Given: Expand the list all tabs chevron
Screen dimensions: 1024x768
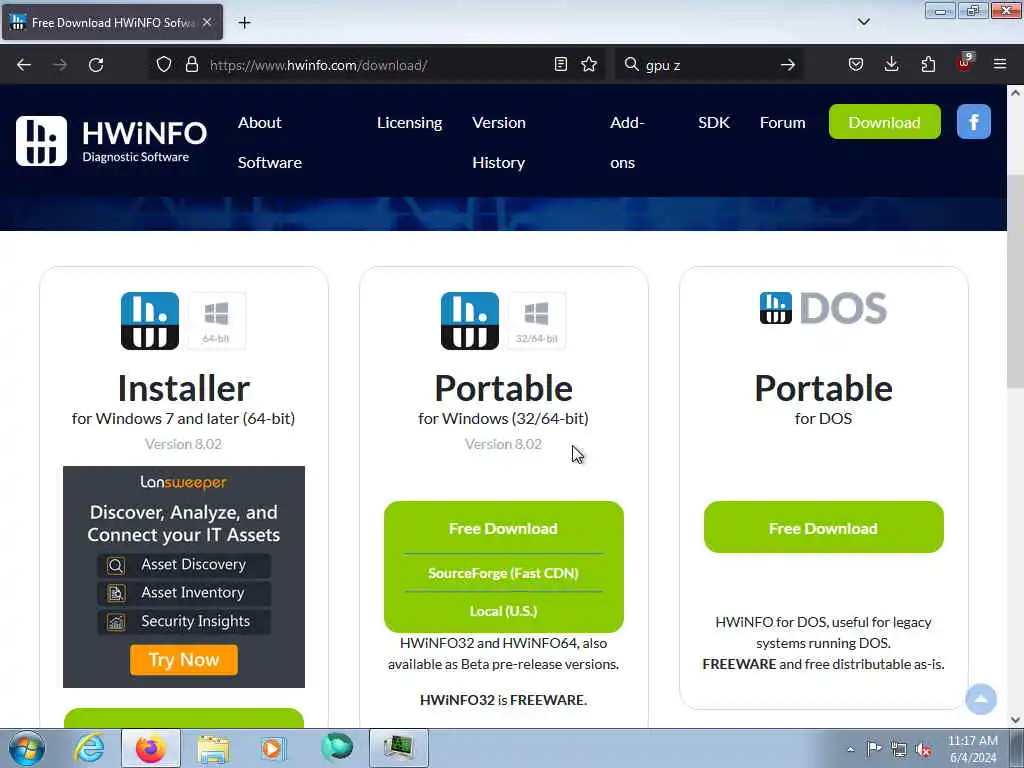Looking at the screenshot, I should click(863, 22).
